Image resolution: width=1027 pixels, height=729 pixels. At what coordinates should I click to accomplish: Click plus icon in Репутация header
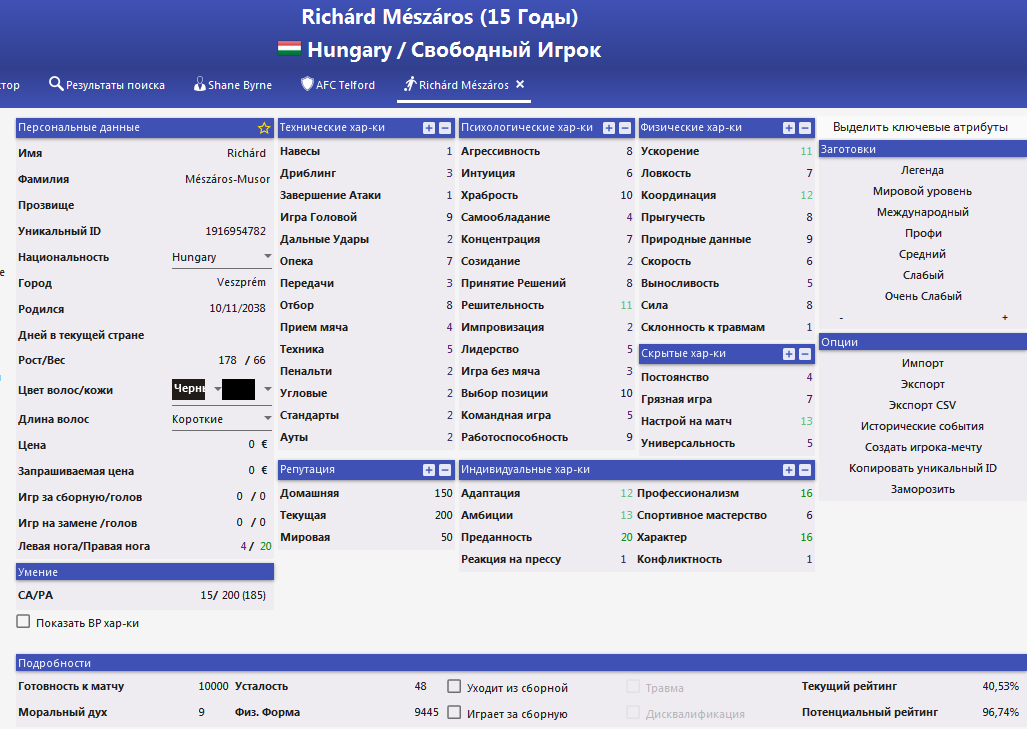429,470
